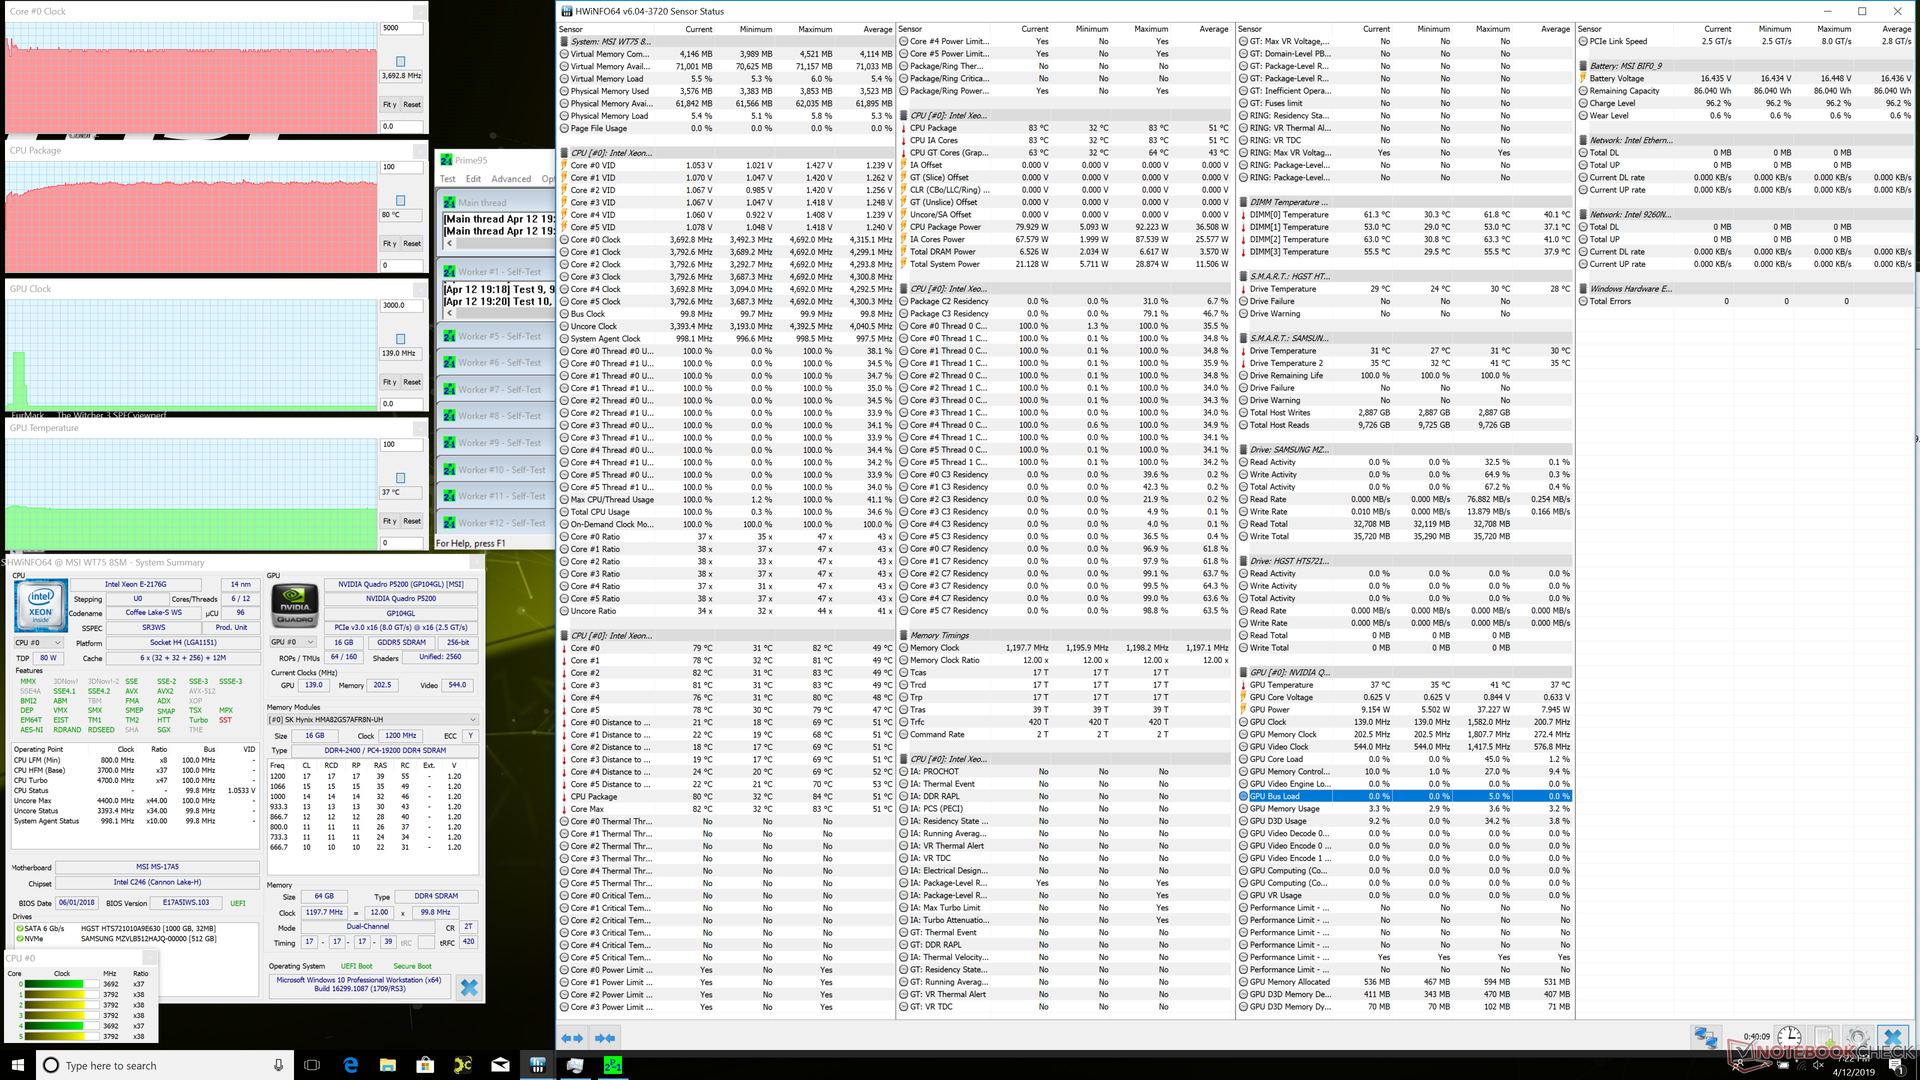This screenshot has width=1920, height=1080.
Task: Open the network remote monitoring icon
Action: [1706, 1038]
